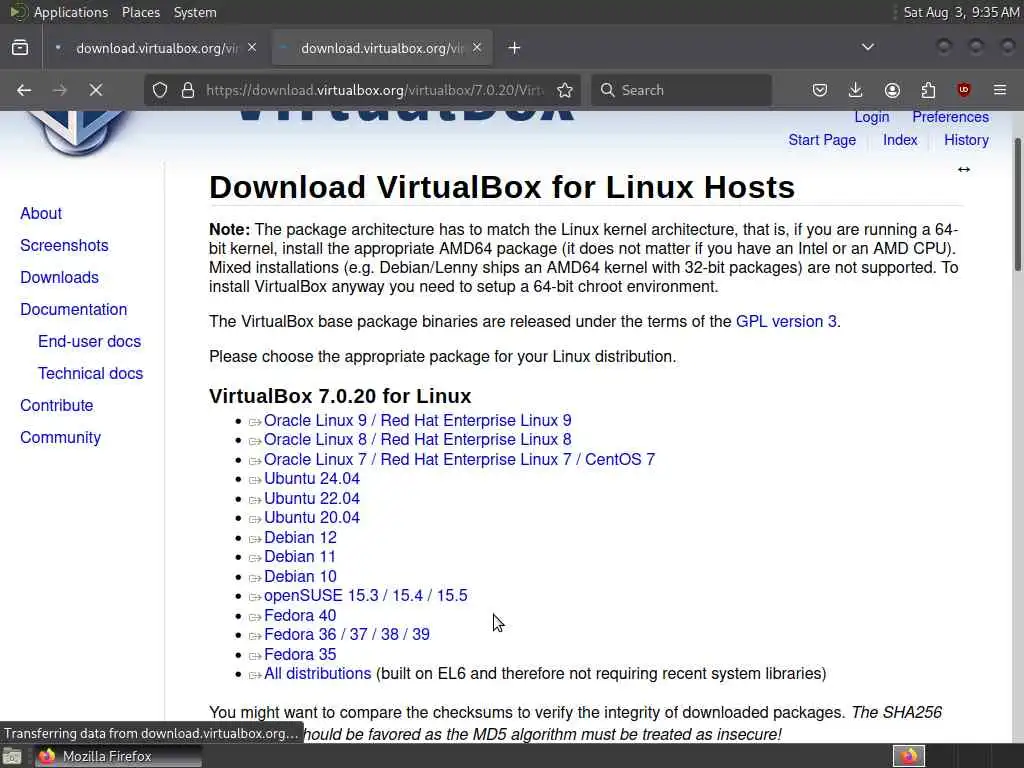Download the Ubuntu 22.04 package

pyautogui.click(x=312, y=499)
